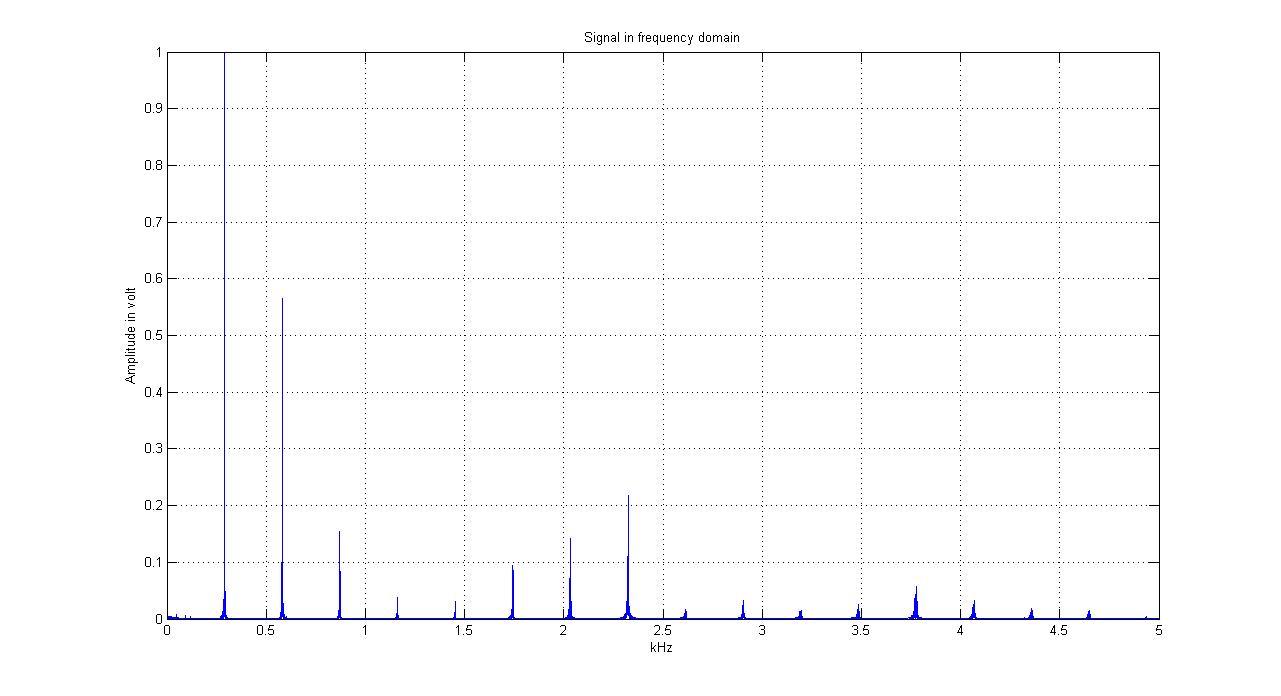This screenshot has height=696, width=1281.
Task: Pick the third harmonic peak near 0.87 kHz
Action: [x=339, y=535]
